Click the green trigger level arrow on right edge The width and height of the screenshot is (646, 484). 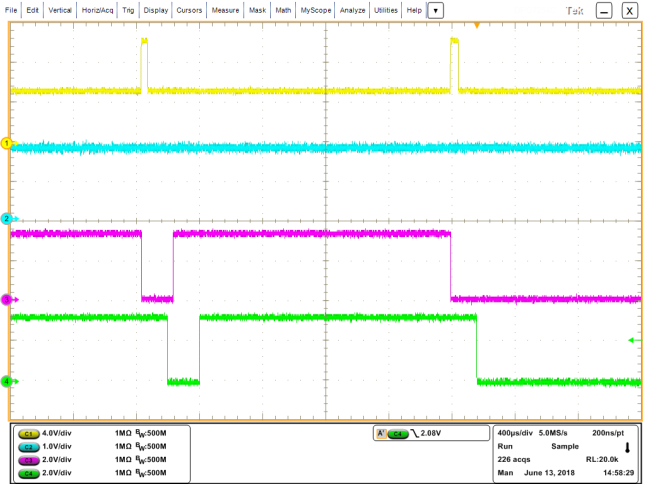click(632, 341)
